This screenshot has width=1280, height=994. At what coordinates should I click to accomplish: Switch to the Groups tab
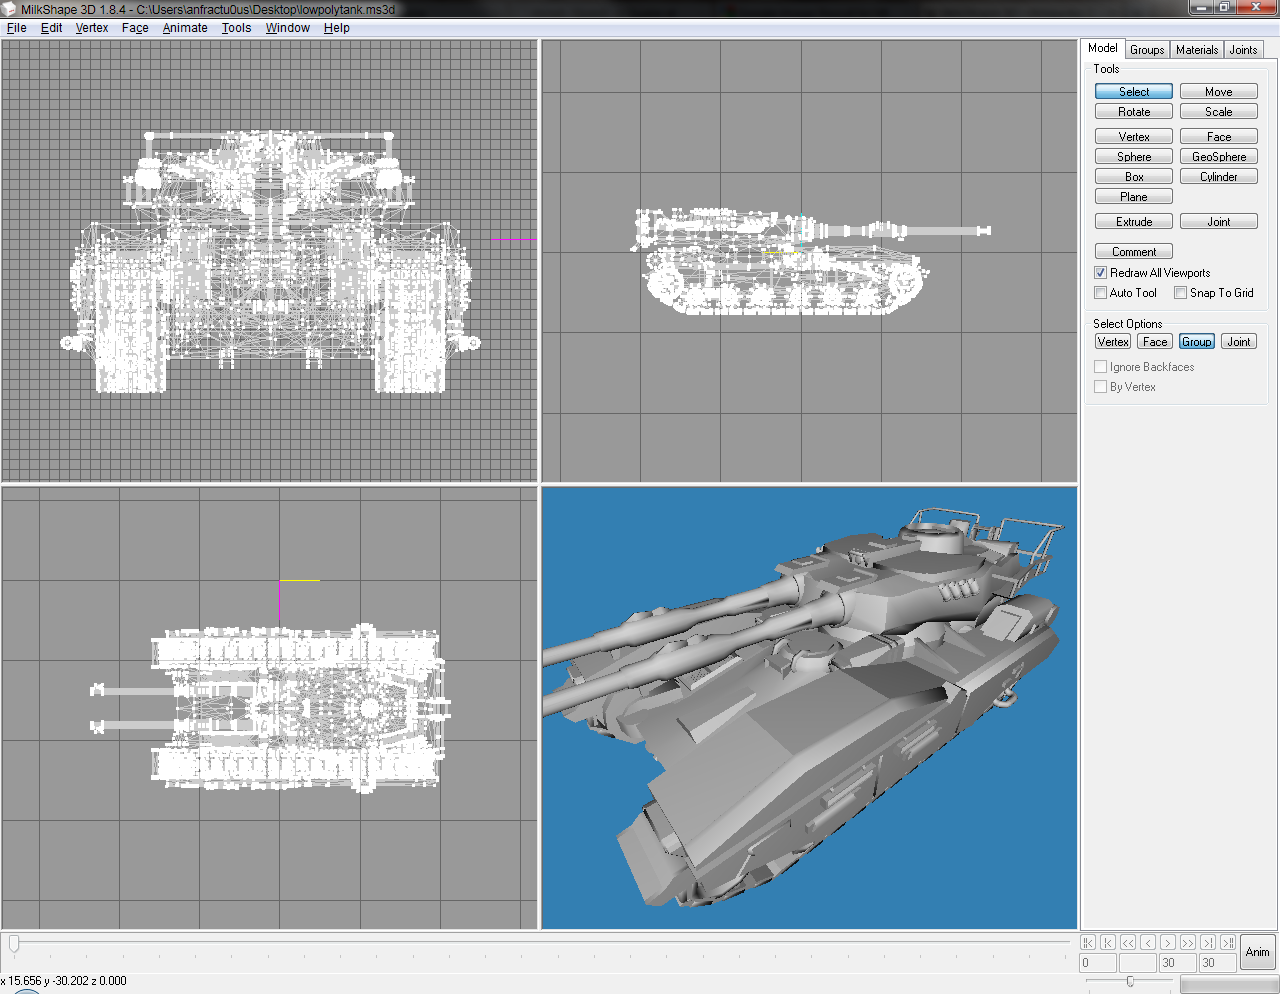click(x=1146, y=49)
